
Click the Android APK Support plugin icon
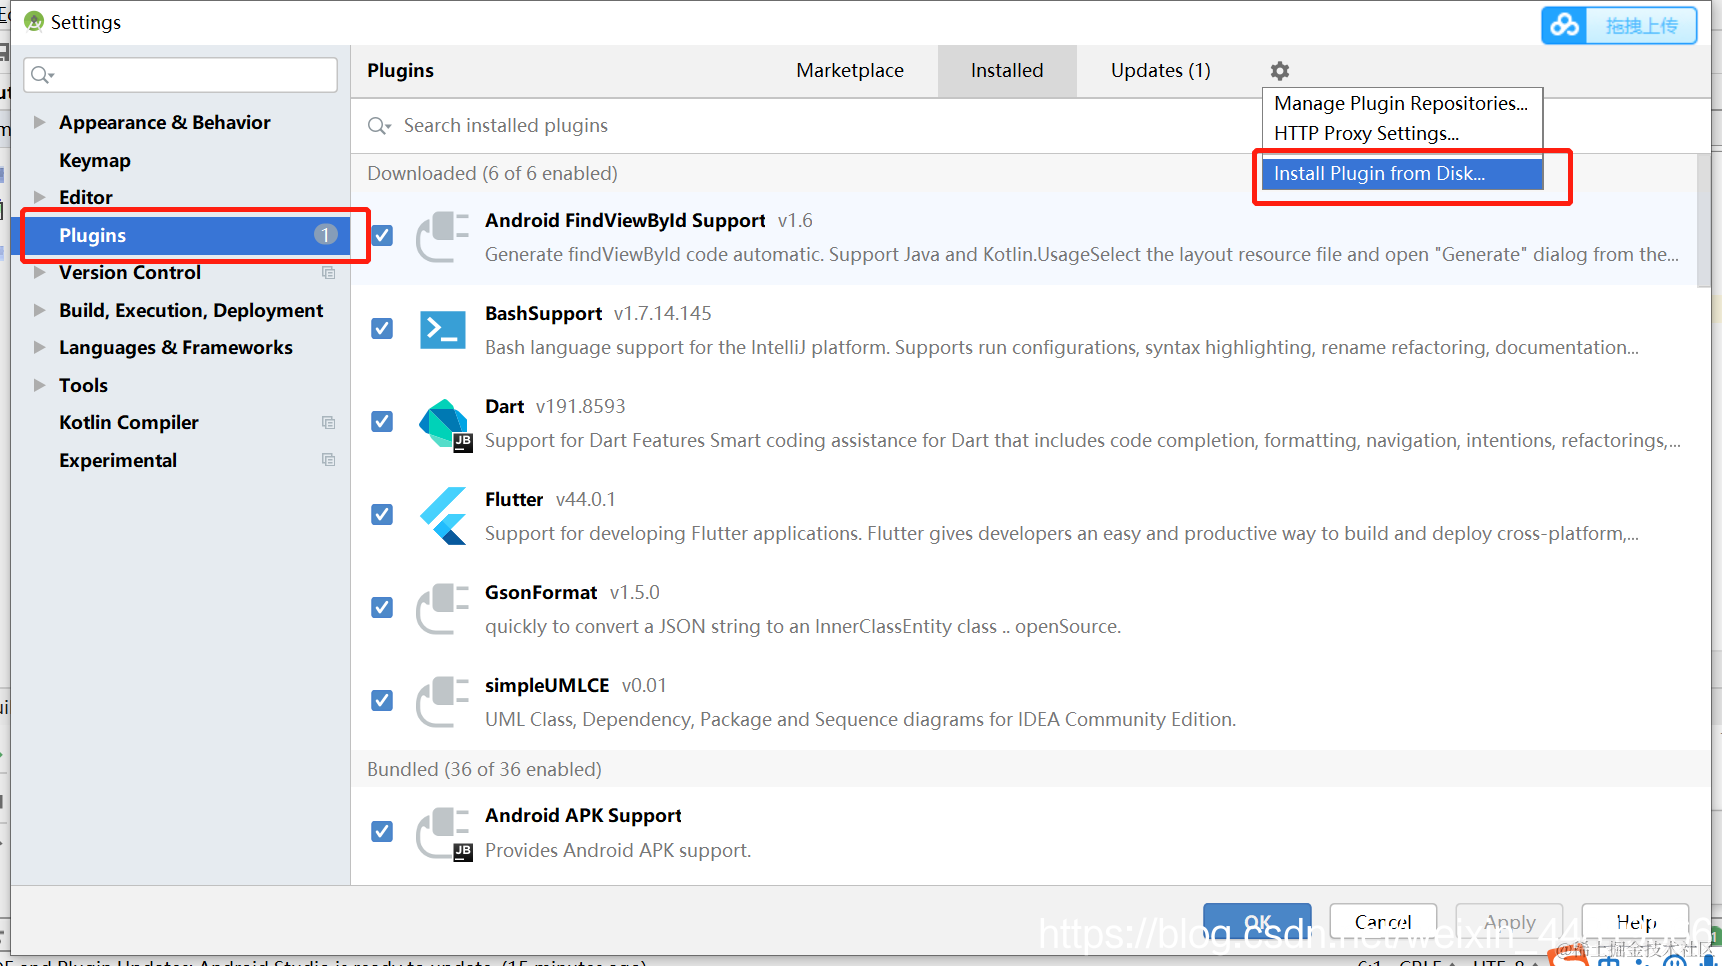[444, 834]
